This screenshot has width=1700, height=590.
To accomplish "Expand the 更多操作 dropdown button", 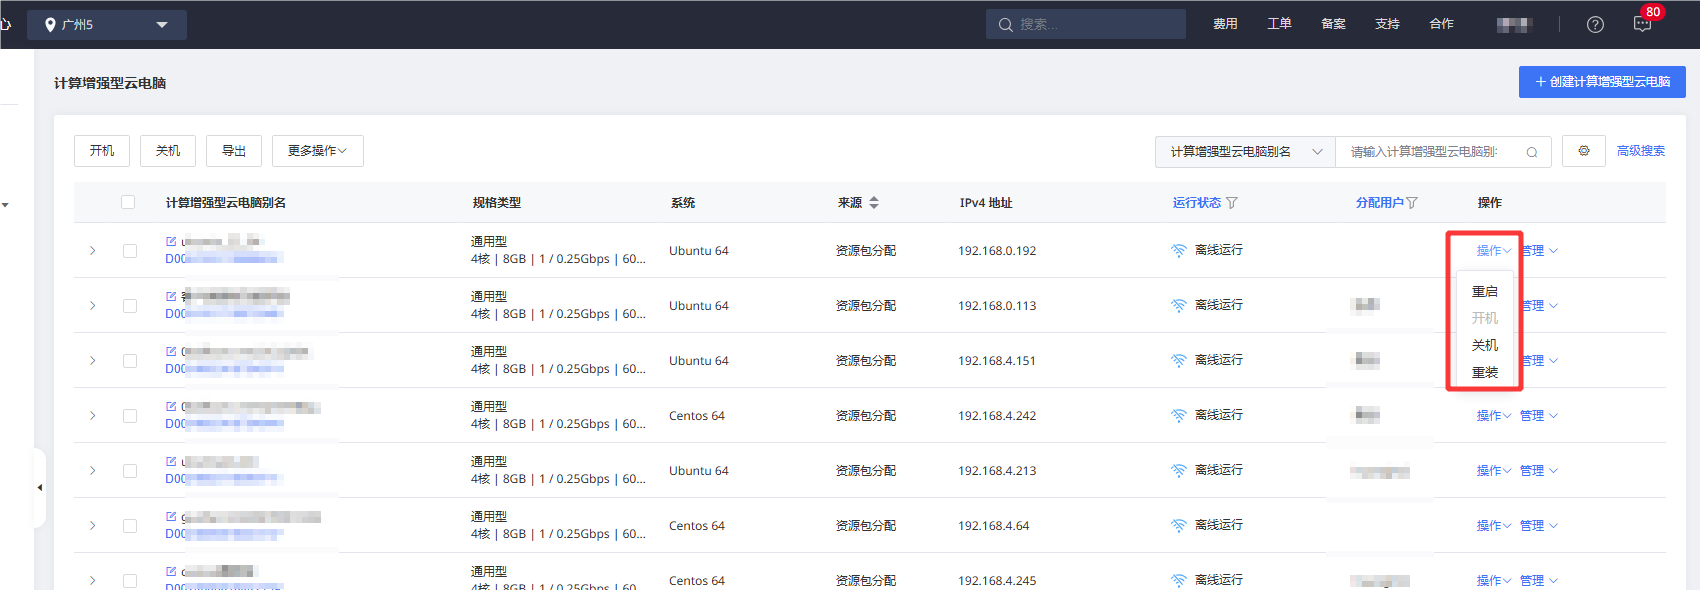I will [317, 151].
